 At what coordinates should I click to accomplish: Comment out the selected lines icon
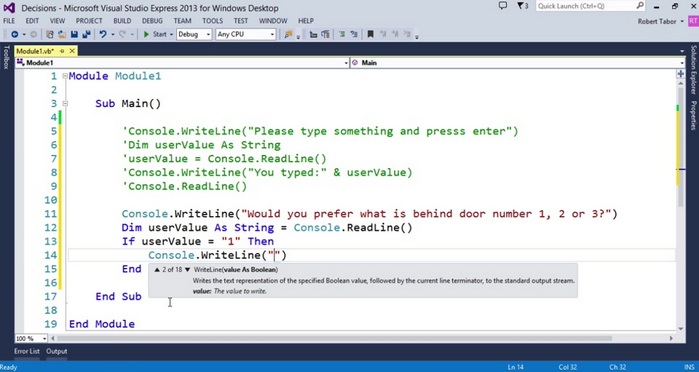coord(342,34)
